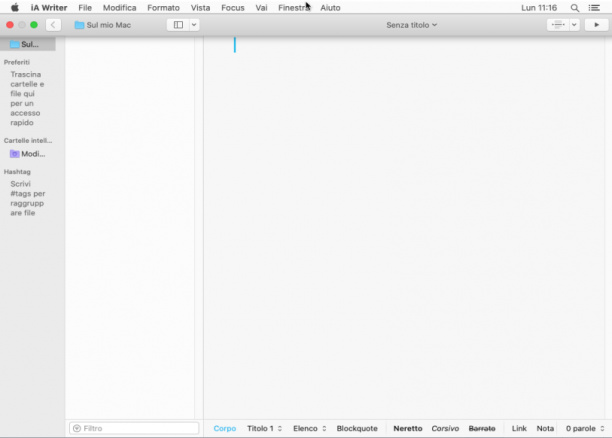Screen dimensions: 612x438
Task: Open the Formato menu
Action: [x=163, y=8]
